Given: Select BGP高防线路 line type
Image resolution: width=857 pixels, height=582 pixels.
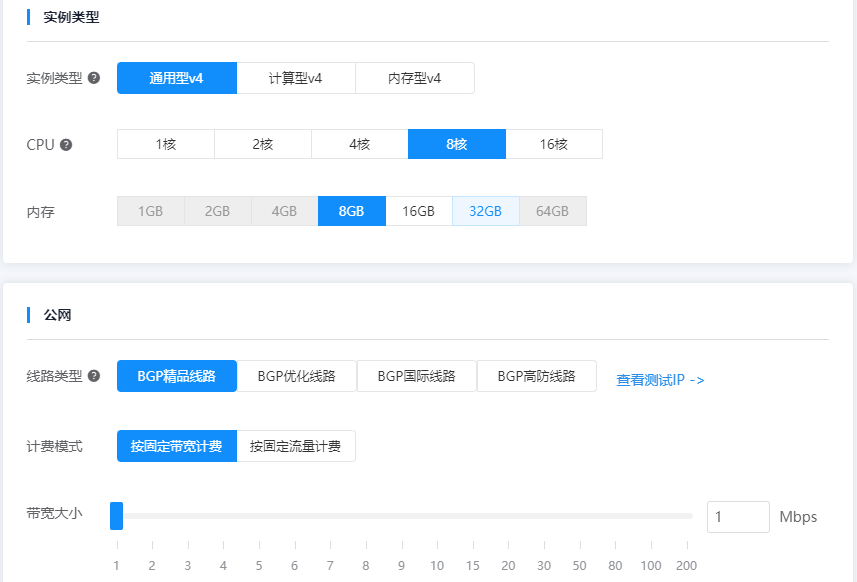Looking at the screenshot, I should [x=537, y=376].
